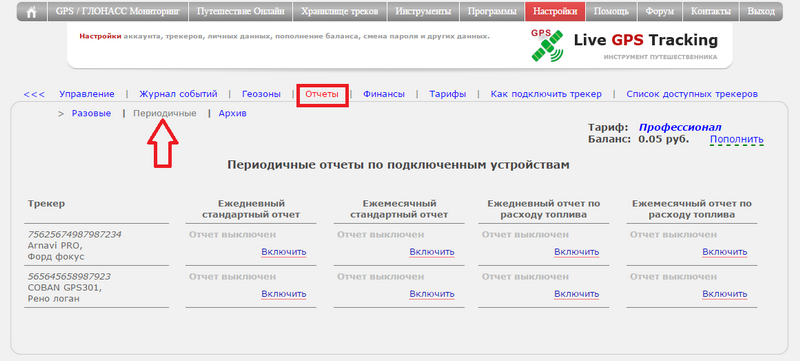Open the Помощь menu item
The image size is (800, 361).
611,12
